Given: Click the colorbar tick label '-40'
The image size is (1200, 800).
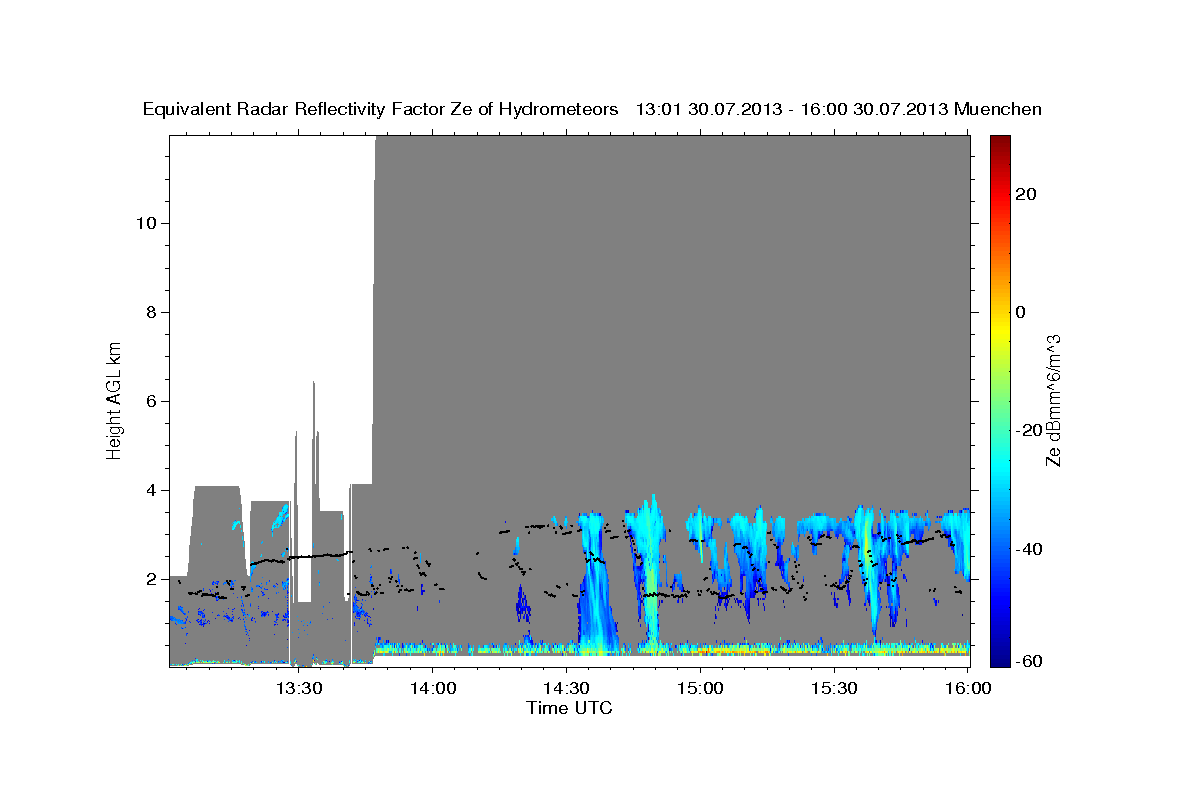Looking at the screenshot, I should (x=1027, y=549).
